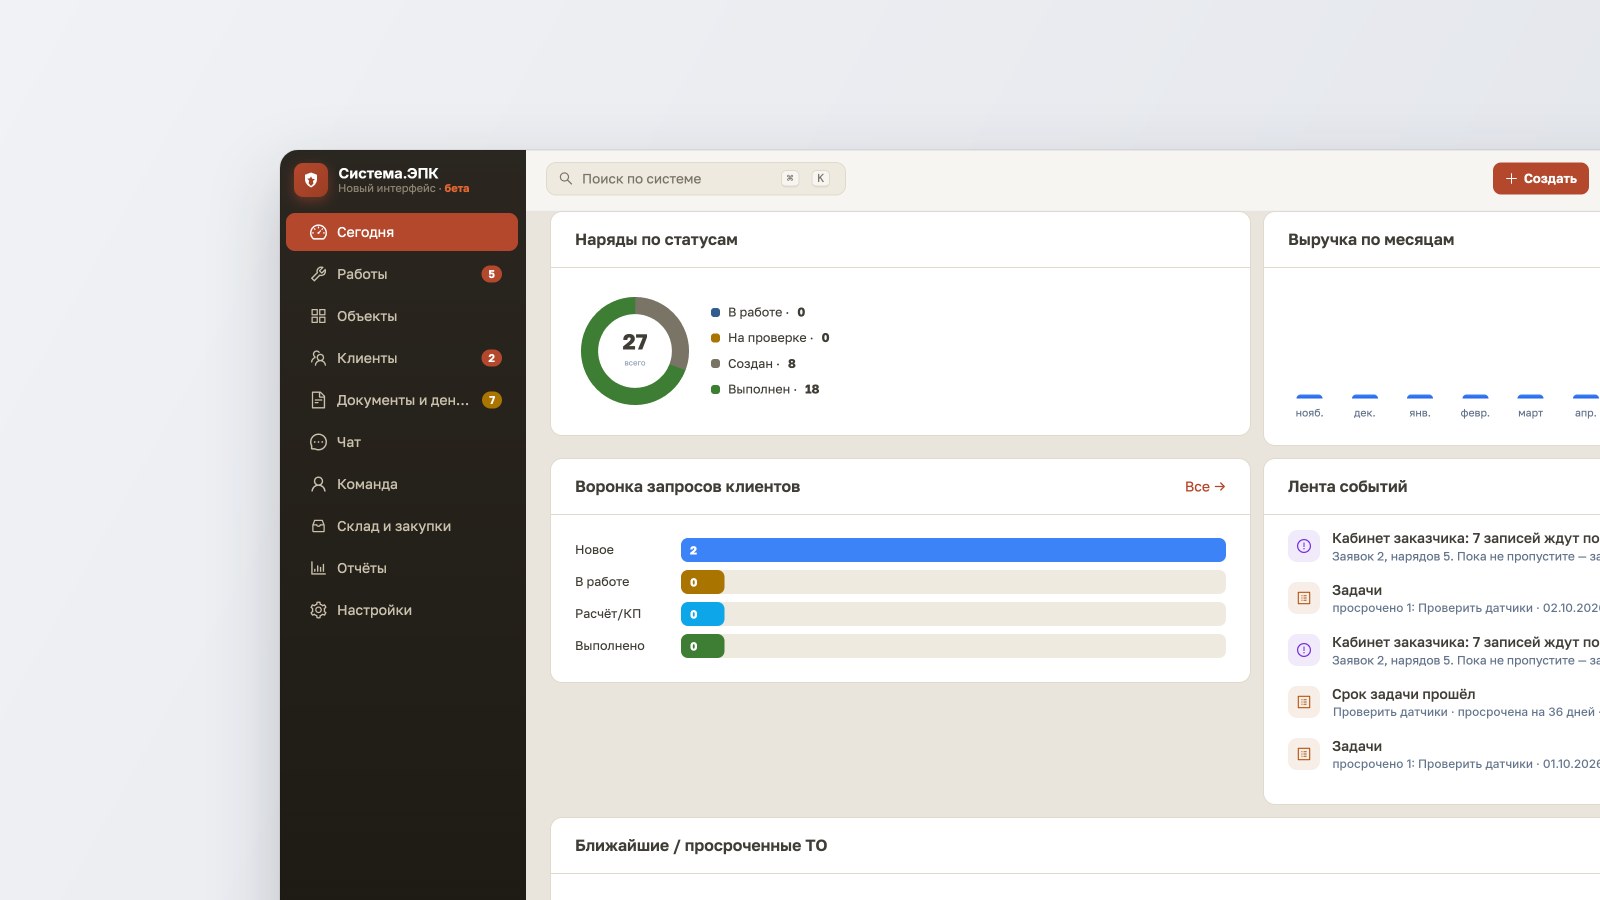1600x900 pixels.
Task: Click the yellow badge 7 on Документы
Action: 491,400
